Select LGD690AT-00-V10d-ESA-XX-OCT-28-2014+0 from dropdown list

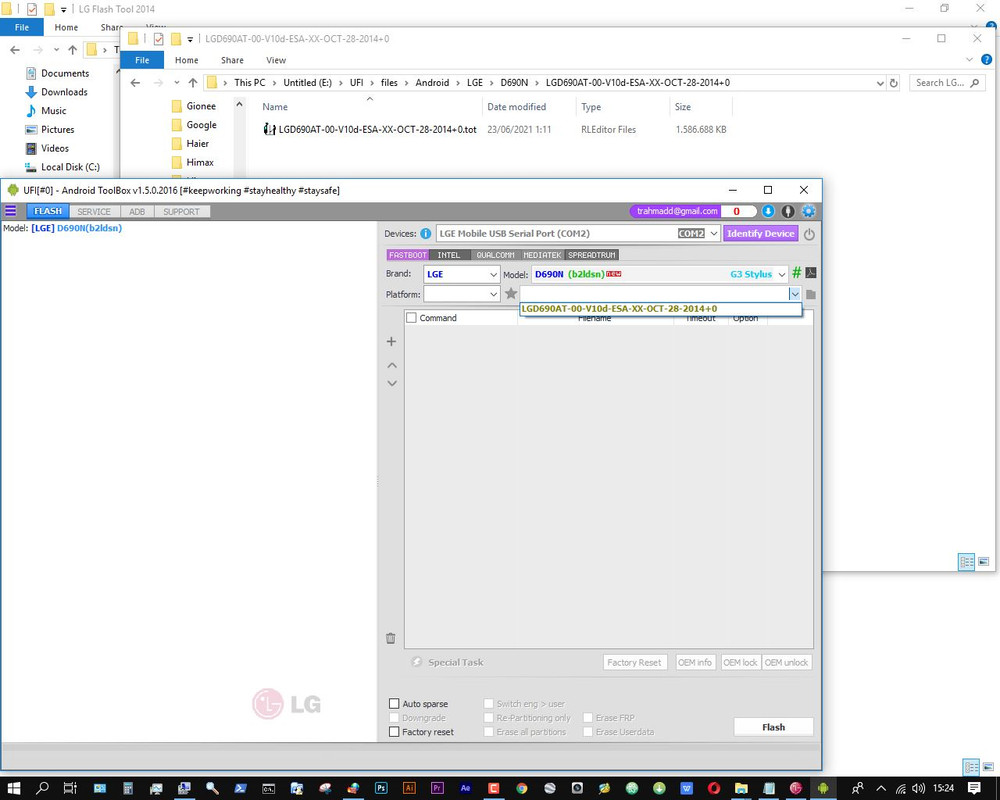click(x=661, y=309)
